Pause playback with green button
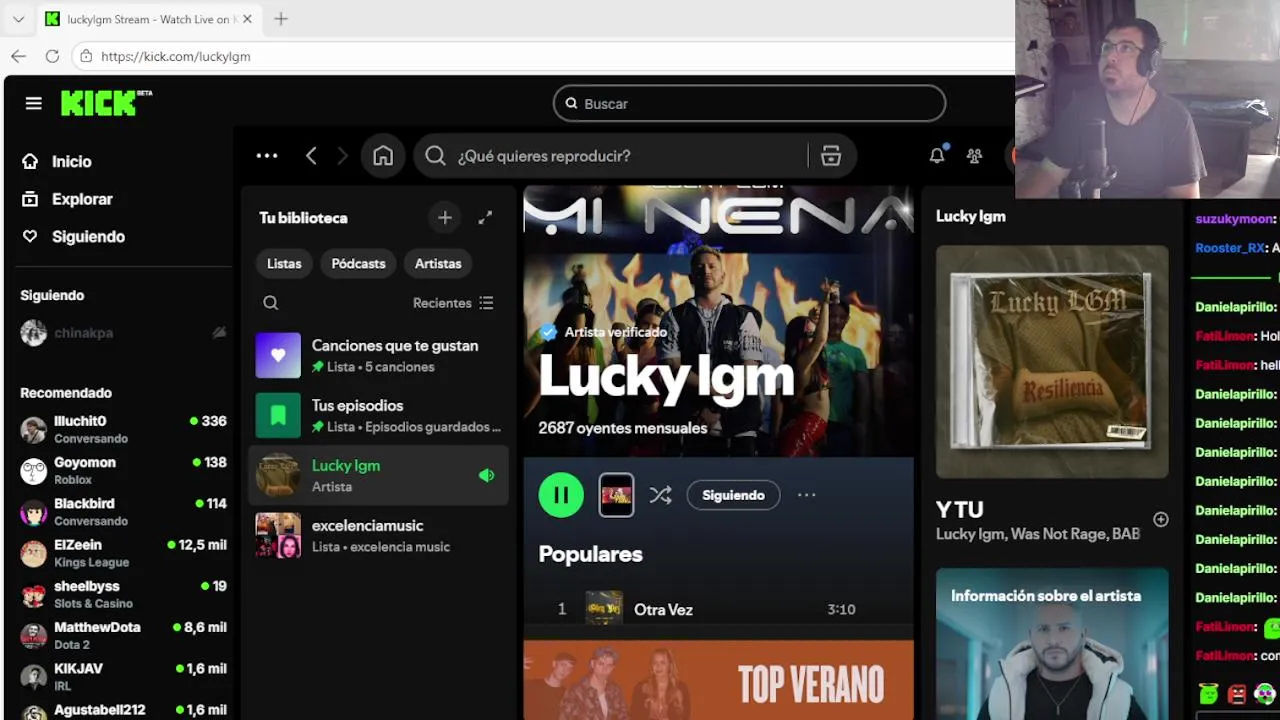 tap(561, 495)
